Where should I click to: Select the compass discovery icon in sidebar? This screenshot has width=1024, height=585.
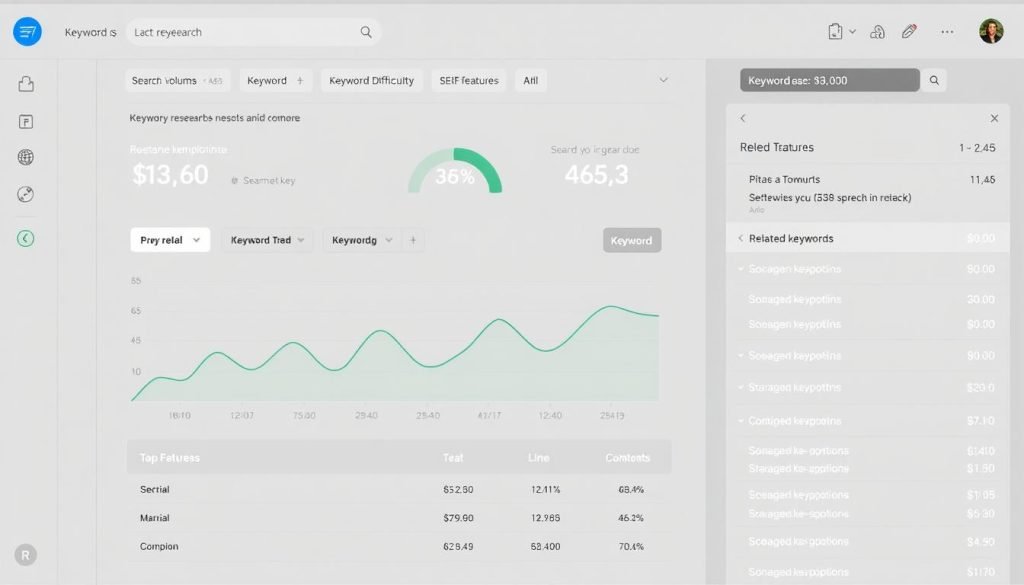(25, 192)
